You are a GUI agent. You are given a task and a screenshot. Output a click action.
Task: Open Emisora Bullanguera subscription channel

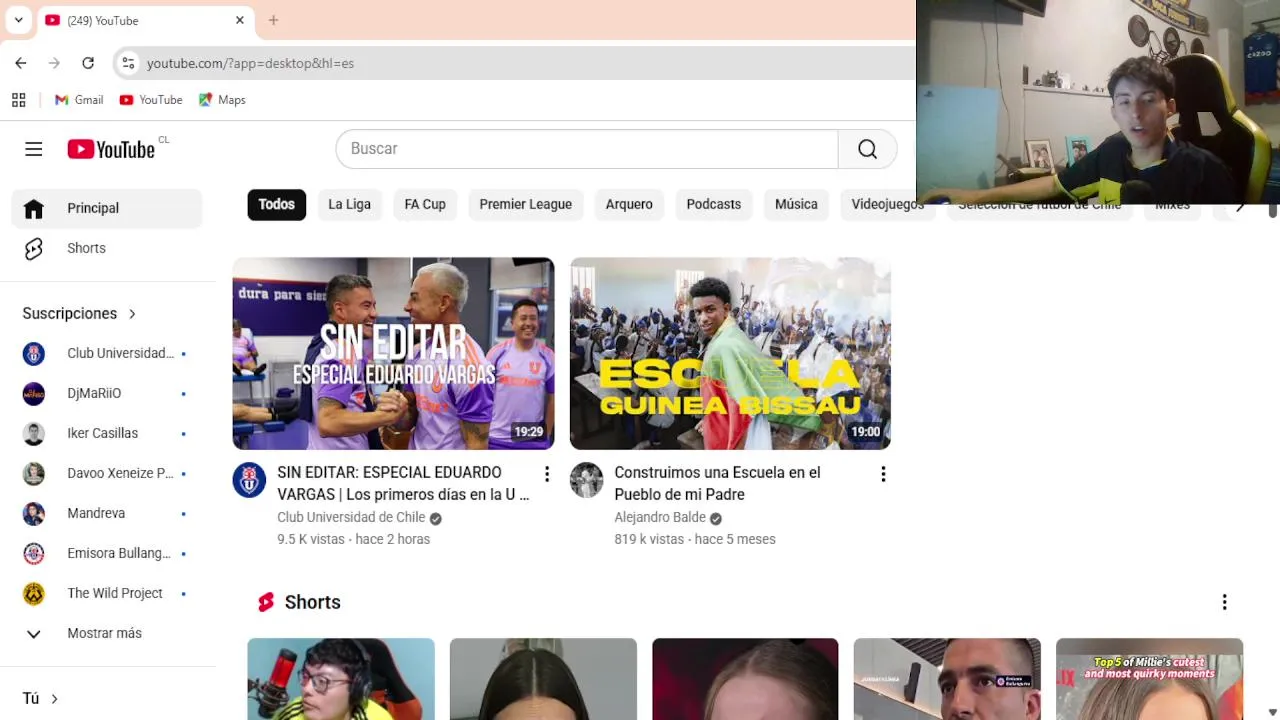pos(107,553)
